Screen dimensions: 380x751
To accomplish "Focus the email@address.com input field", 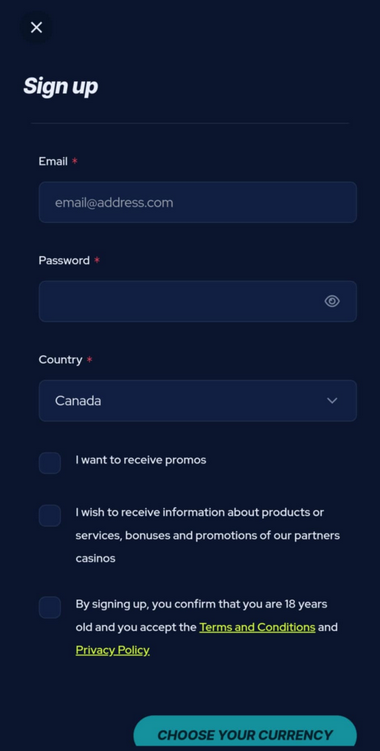I will point(197,202).
